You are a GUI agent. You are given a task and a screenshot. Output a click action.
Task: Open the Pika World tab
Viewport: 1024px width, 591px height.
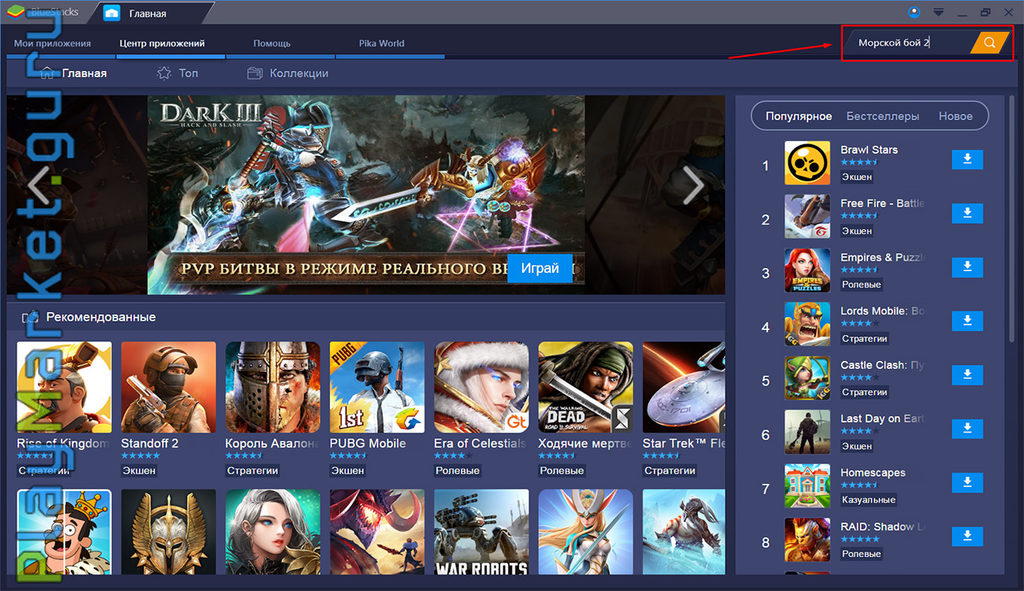click(381, 43)
